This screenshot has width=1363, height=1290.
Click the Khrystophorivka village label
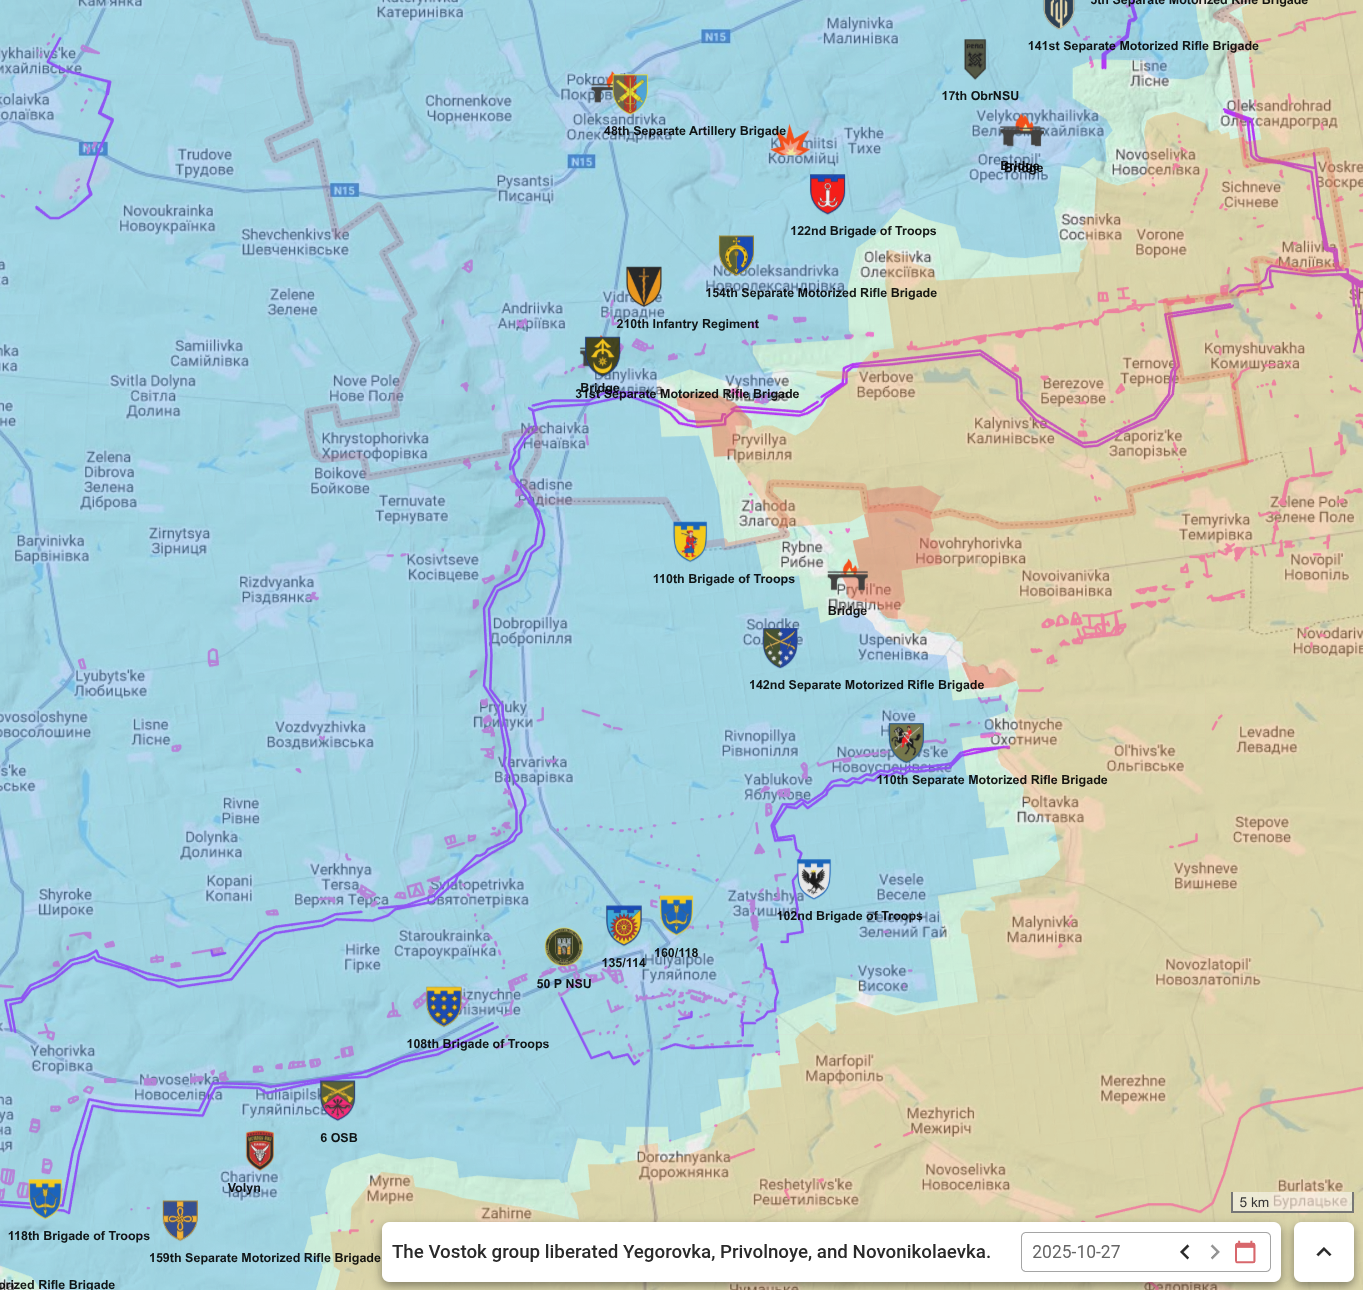[x=375, y=446]
